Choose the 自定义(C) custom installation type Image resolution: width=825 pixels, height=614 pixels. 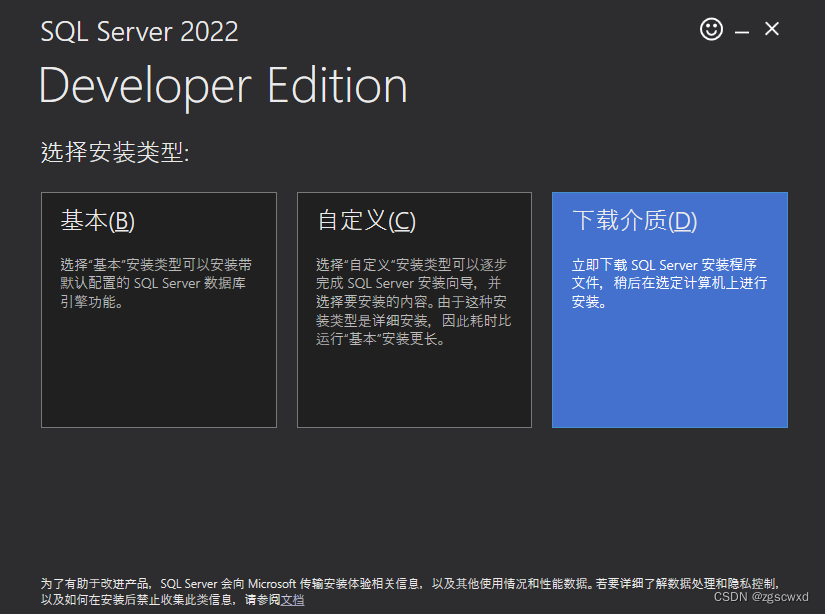pyautogui.click(x=414, y=310)
